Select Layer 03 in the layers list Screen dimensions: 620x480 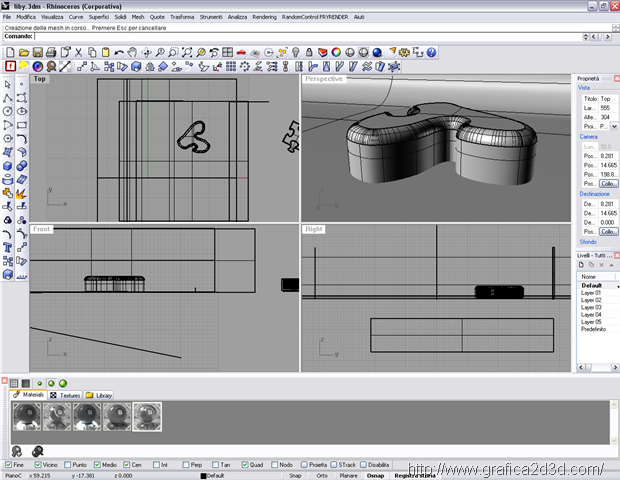point(591,307)
